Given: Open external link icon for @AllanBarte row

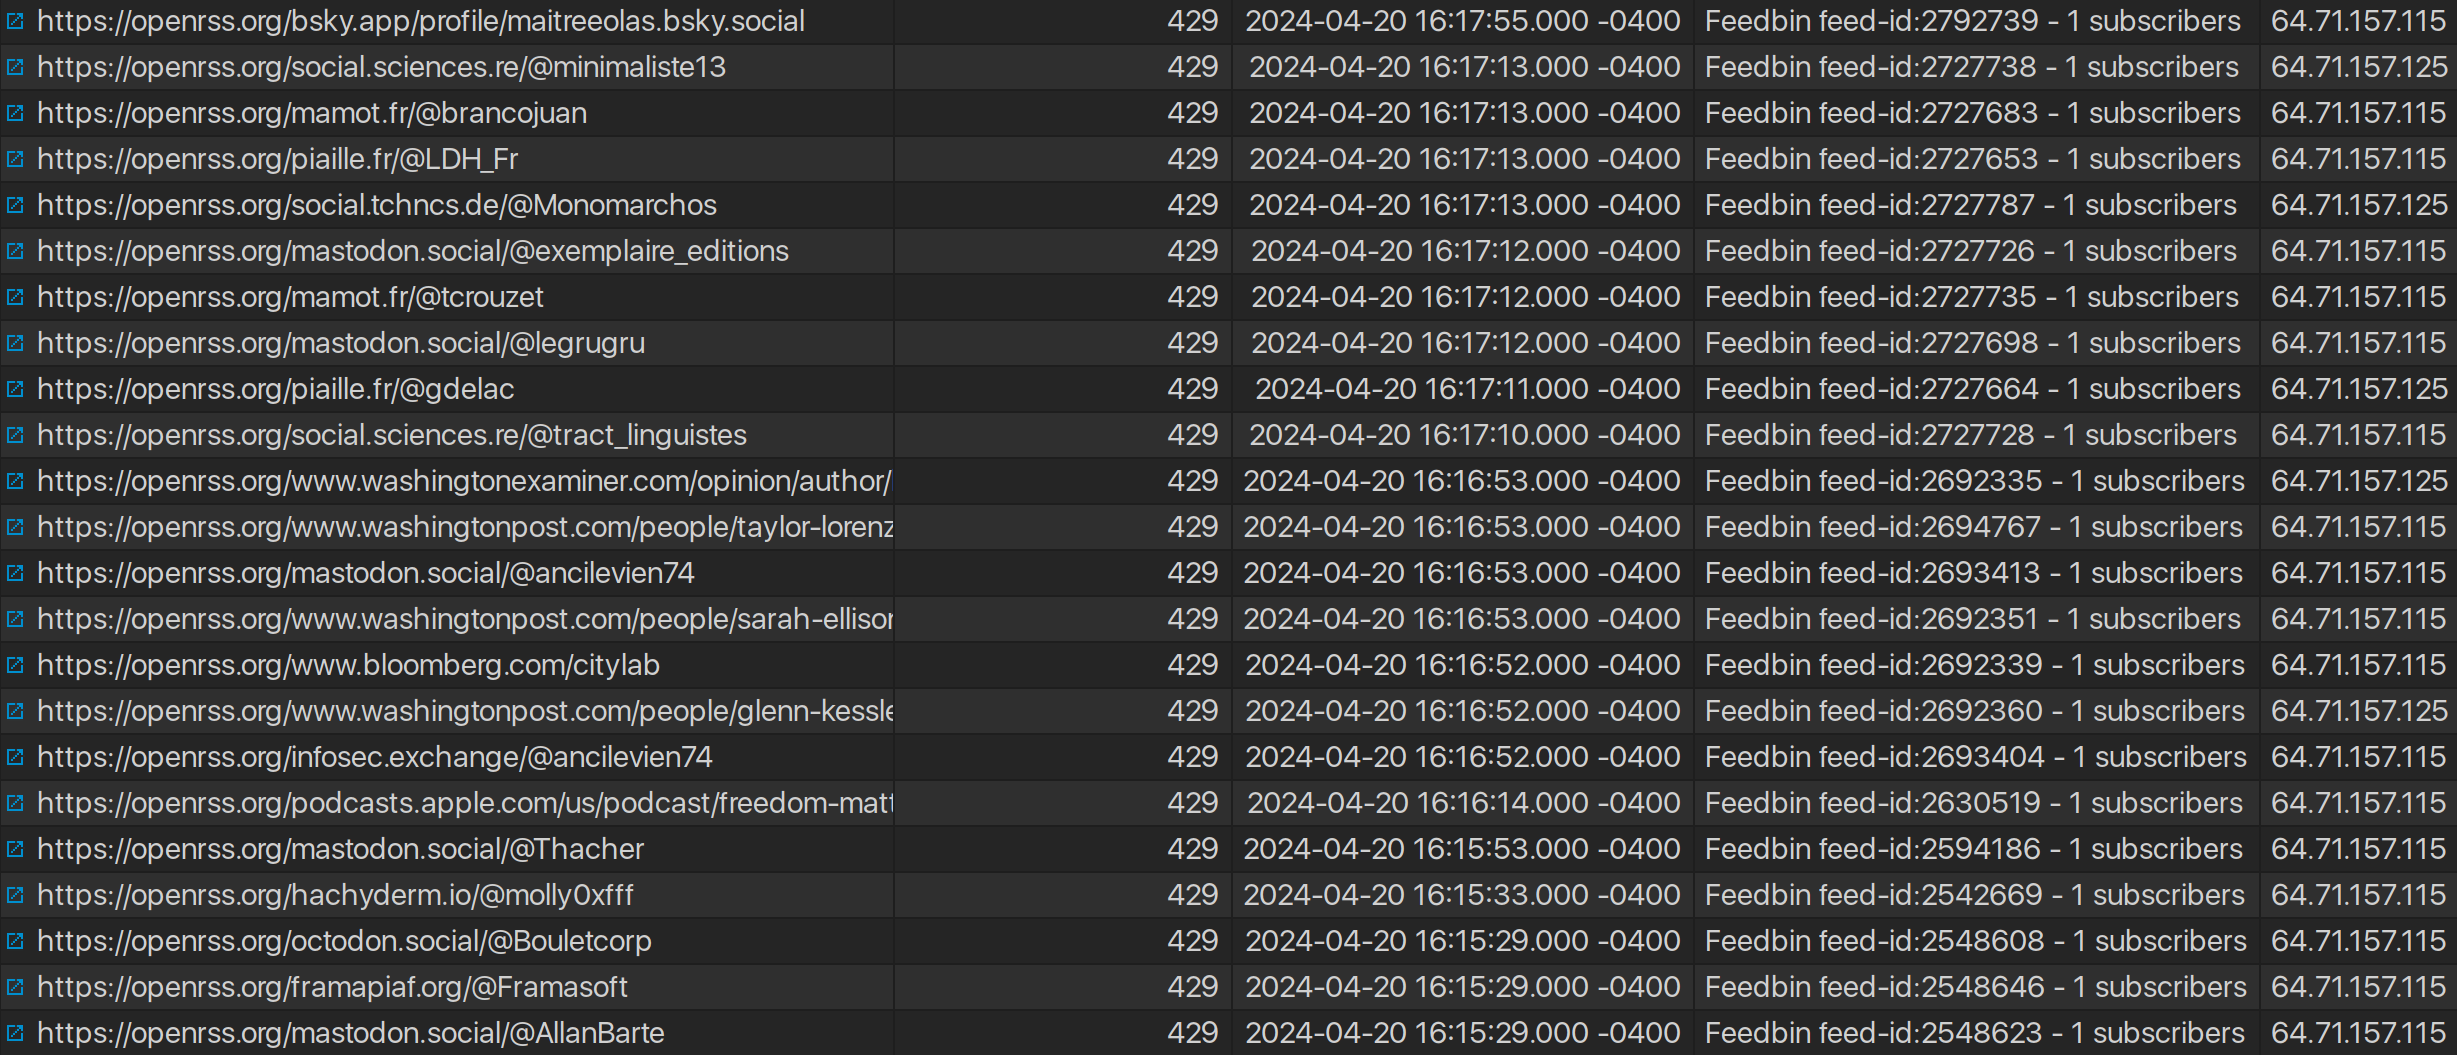Looking at the screenshot, I should pyautogui.click(x=15, y=1033).
